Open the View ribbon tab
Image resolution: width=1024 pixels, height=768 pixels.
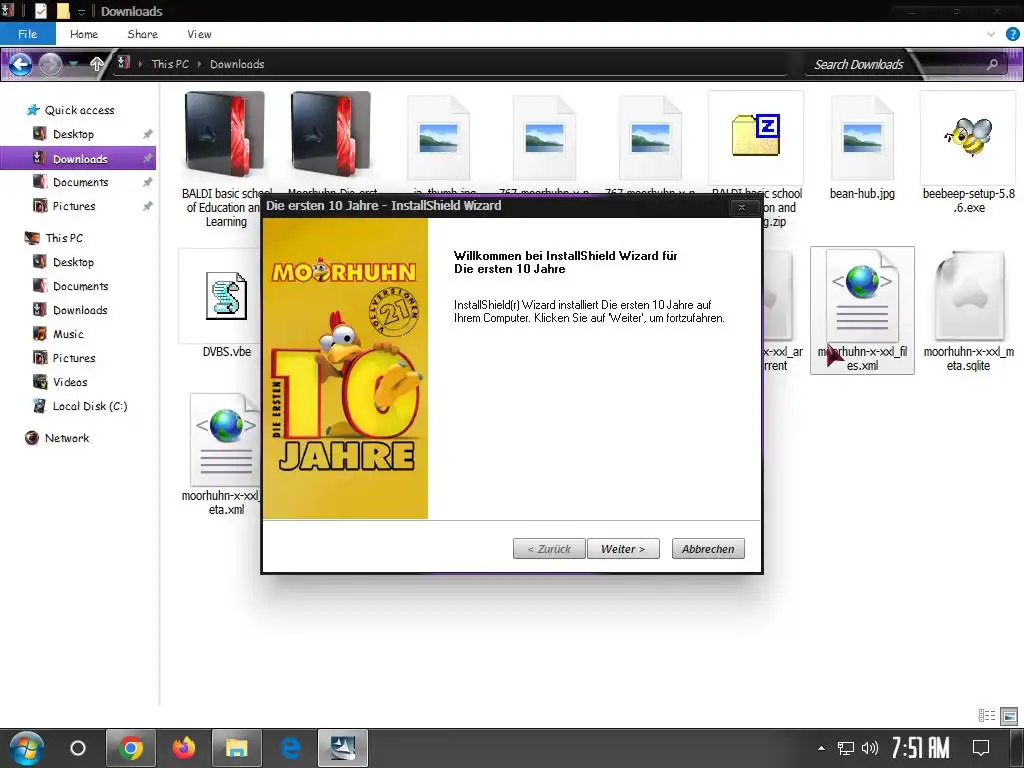pos(199,34)
